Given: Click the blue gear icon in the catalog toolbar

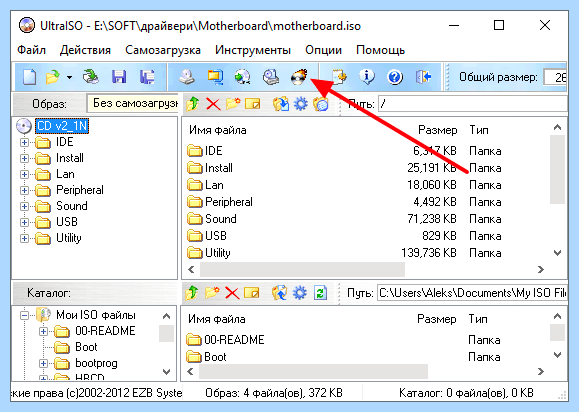Looking at the screenshot, I should point(300,293).
